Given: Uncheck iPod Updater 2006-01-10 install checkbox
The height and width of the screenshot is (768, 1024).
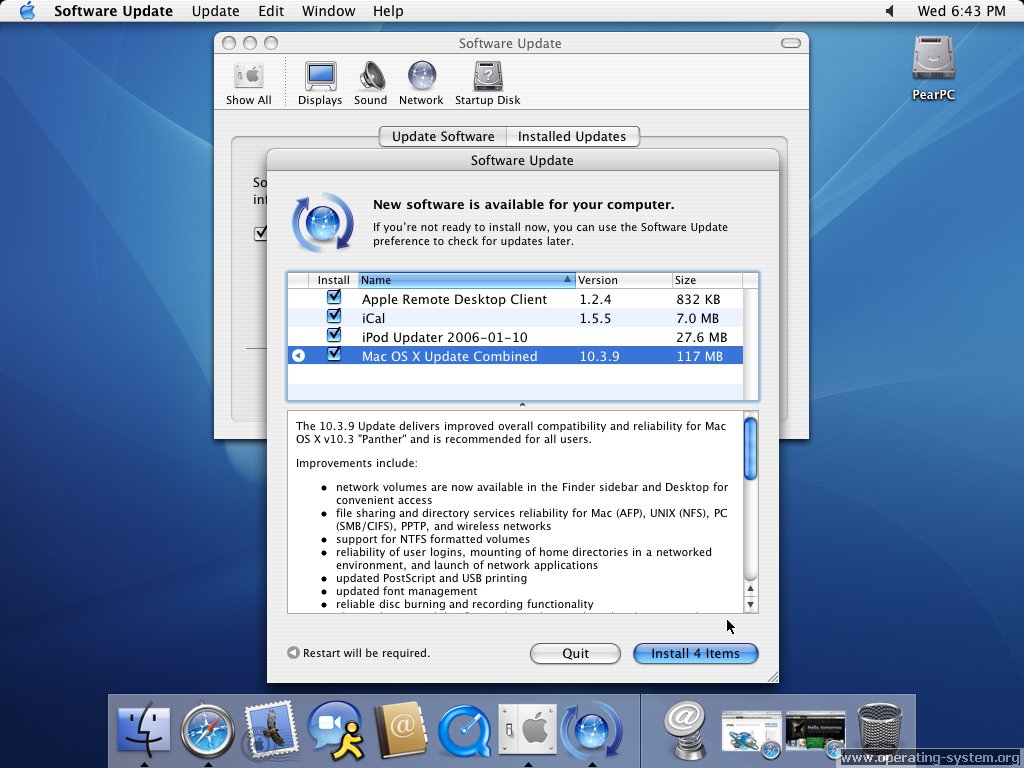Looking at the screenshot, I should click(334, 336).
